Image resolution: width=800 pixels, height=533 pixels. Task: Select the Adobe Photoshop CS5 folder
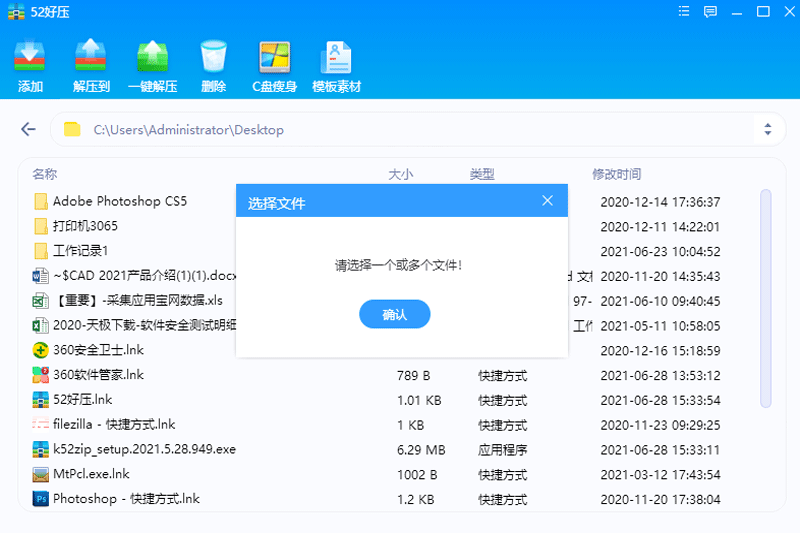[119, 201]
